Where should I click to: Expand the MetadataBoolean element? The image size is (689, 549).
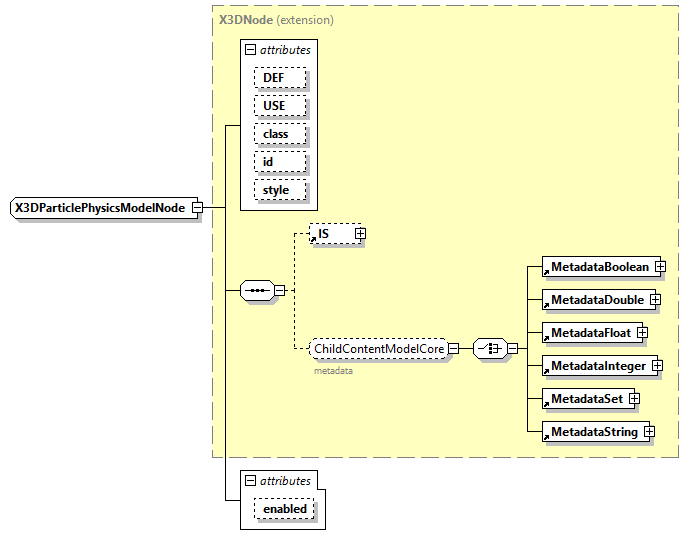pyautogui.click(x=660, y=267)
